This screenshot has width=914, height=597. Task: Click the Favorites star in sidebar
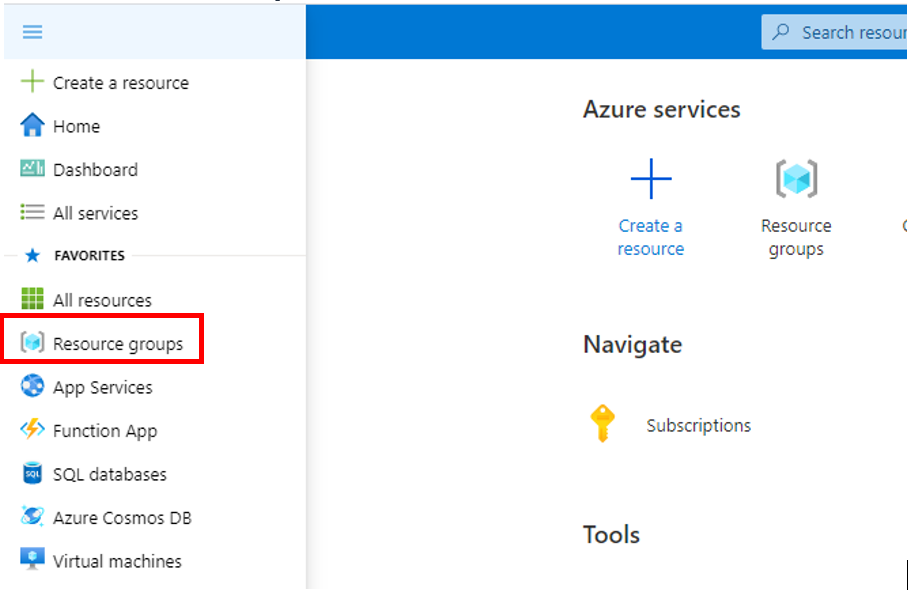point(32,256)
